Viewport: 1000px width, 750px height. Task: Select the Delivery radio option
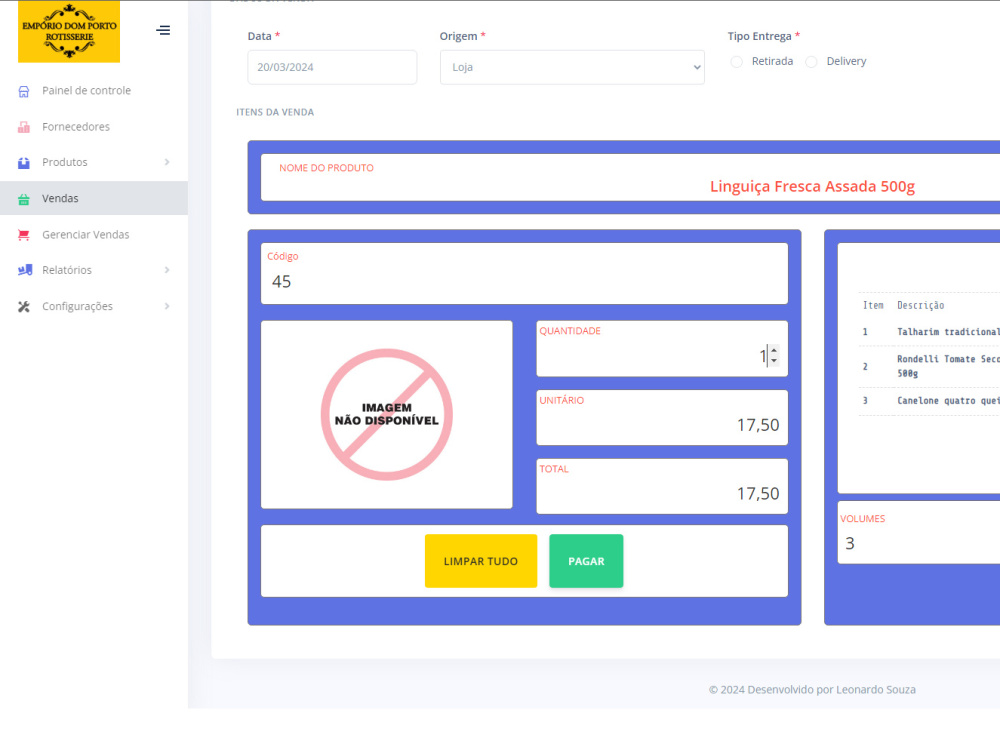pos(811,61)
